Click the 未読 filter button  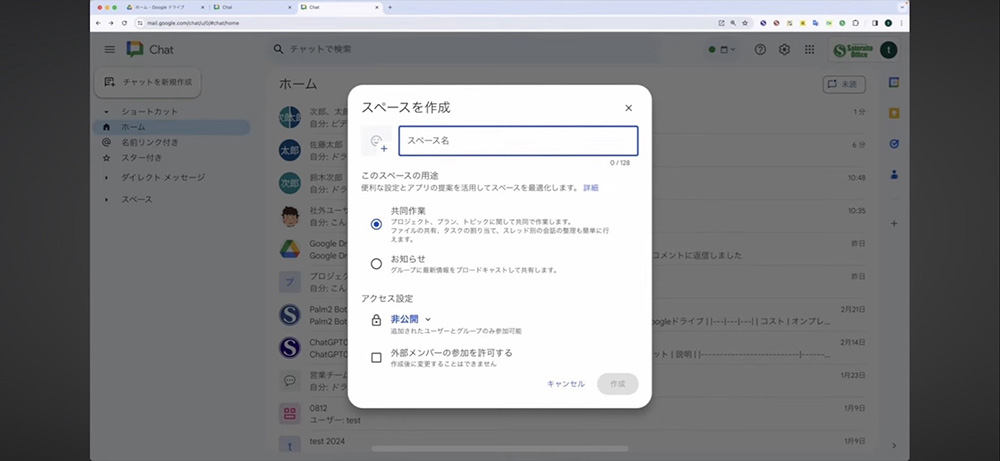[x=844, y=84]
